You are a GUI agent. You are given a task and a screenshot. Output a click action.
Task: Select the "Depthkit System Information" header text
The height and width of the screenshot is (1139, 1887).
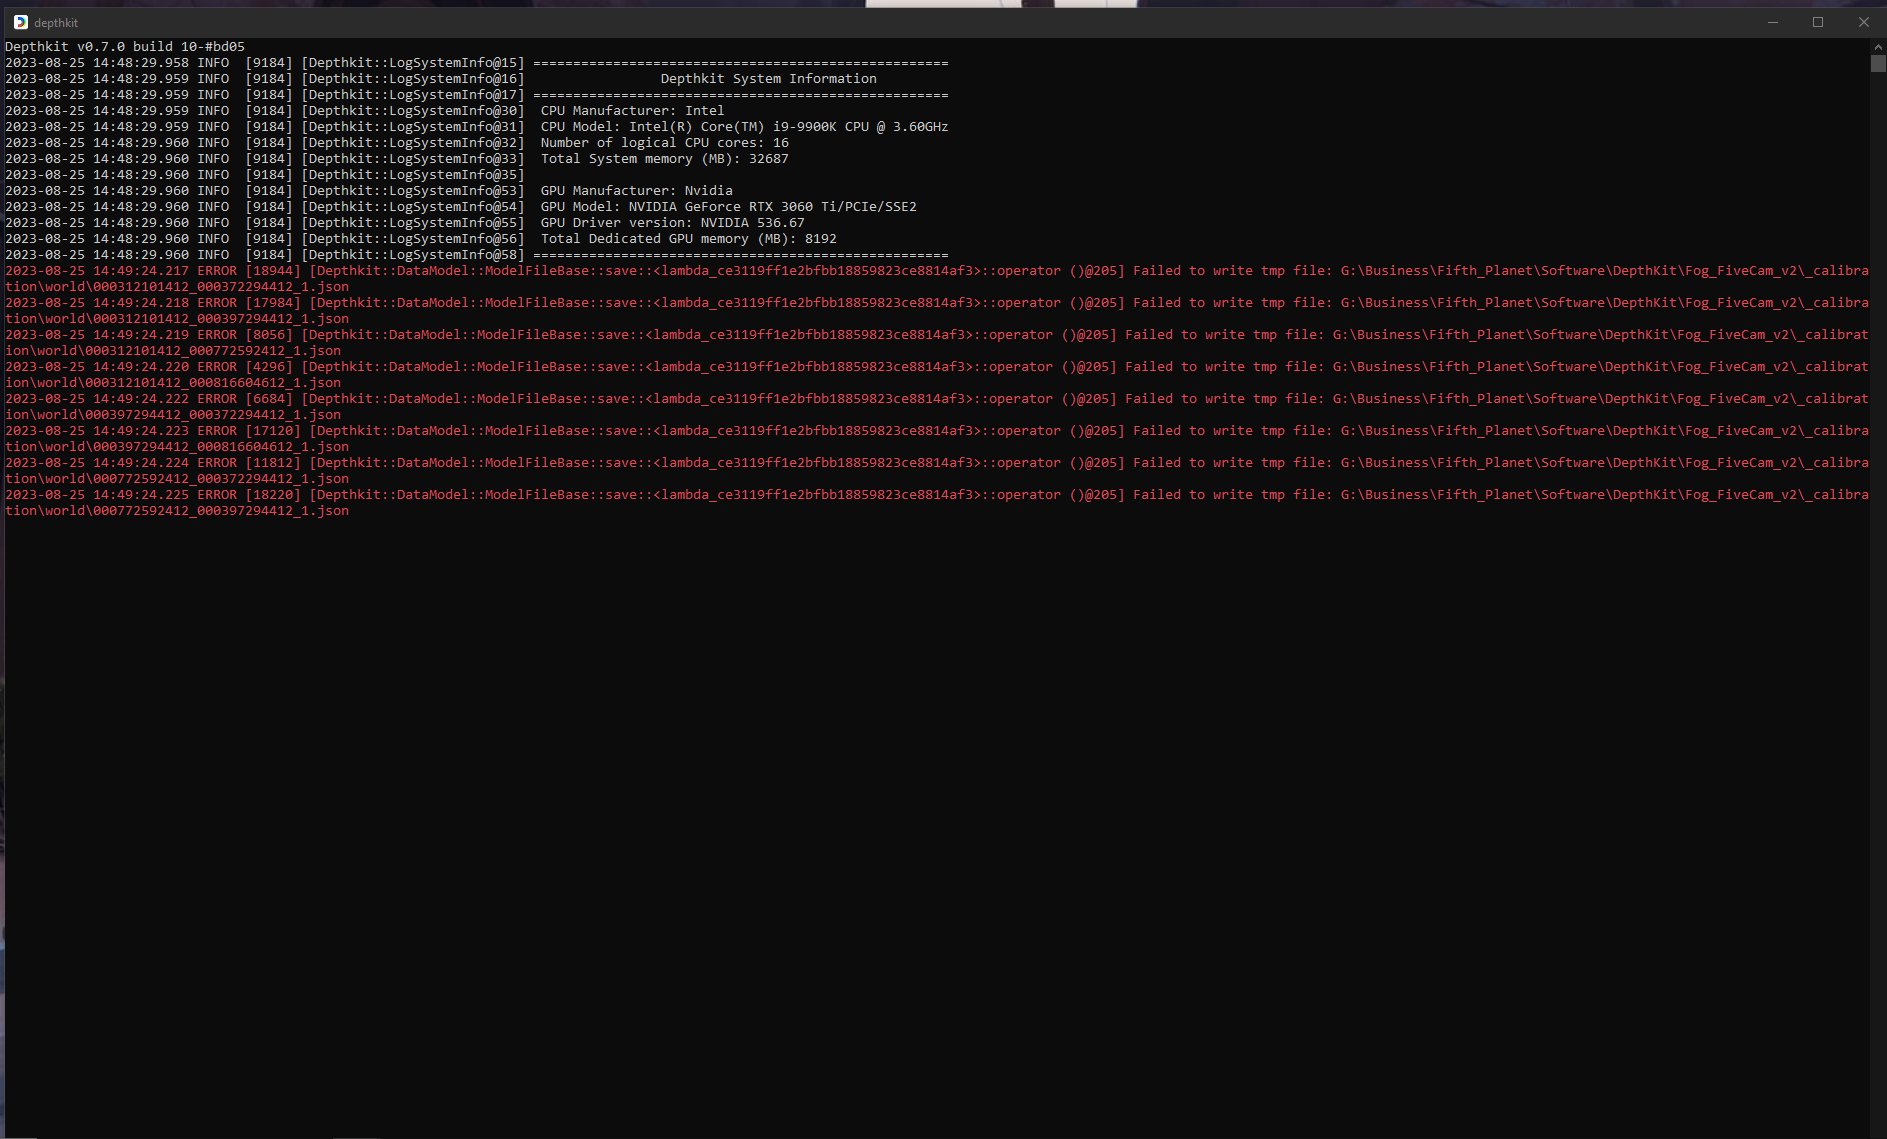click(x=768, y=79)
